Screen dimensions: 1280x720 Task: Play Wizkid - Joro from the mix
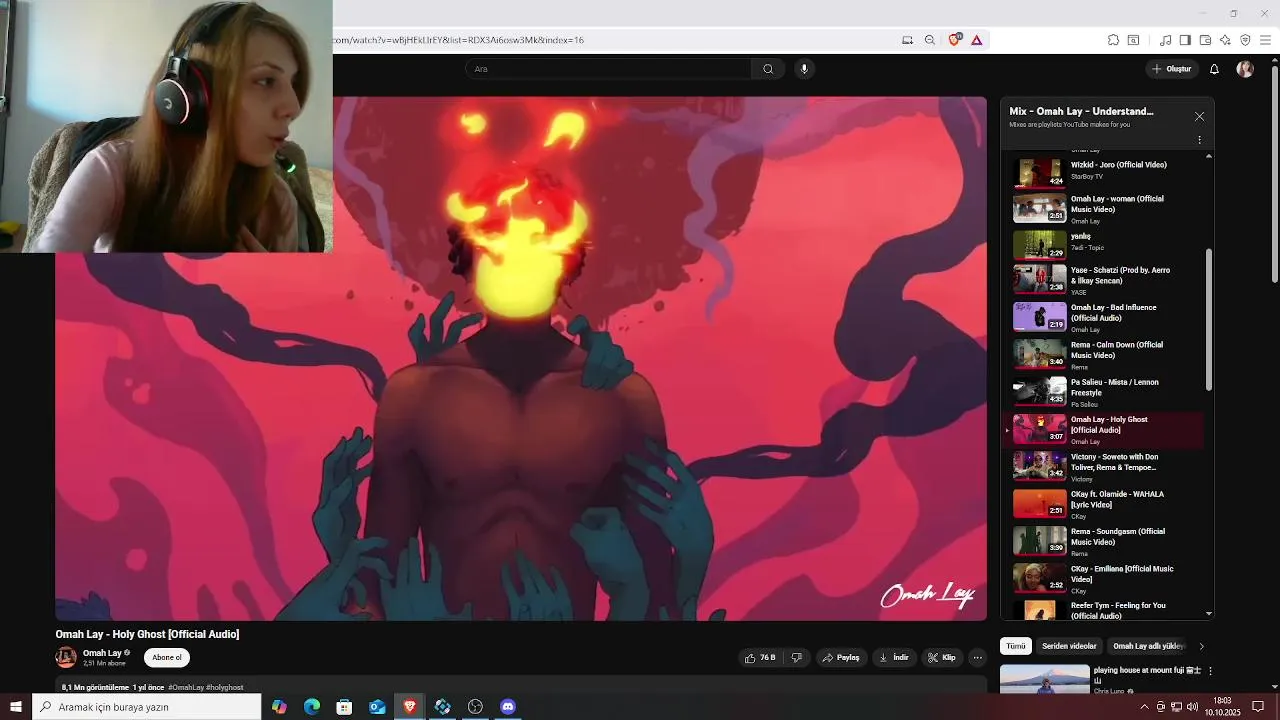click(1106, 171)
